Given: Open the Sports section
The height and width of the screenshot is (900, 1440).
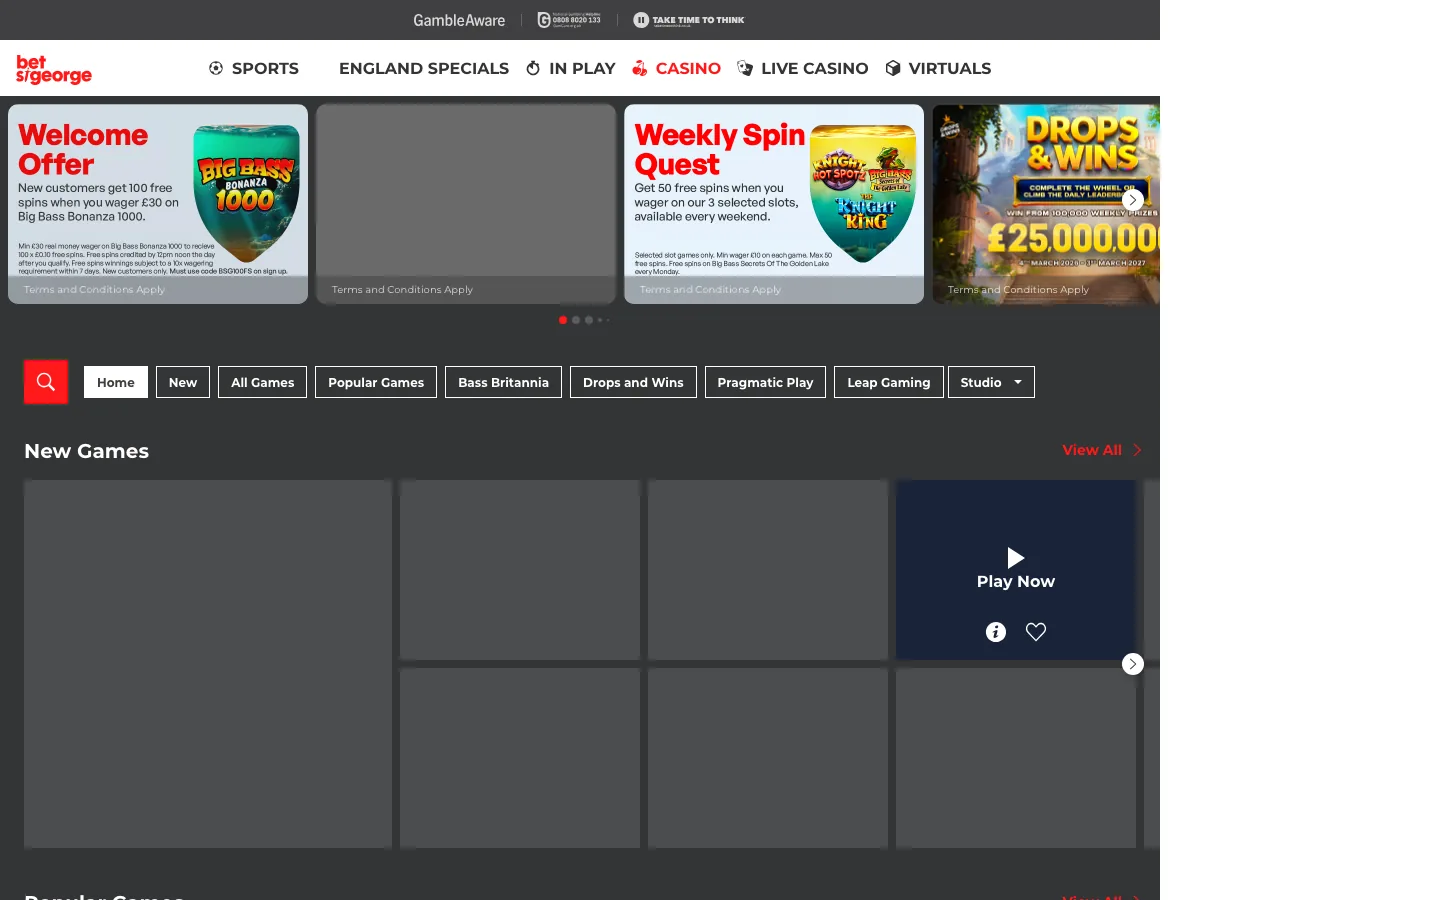Looking at the screenshot, I should pyautogui.click(x=254, y=68).
